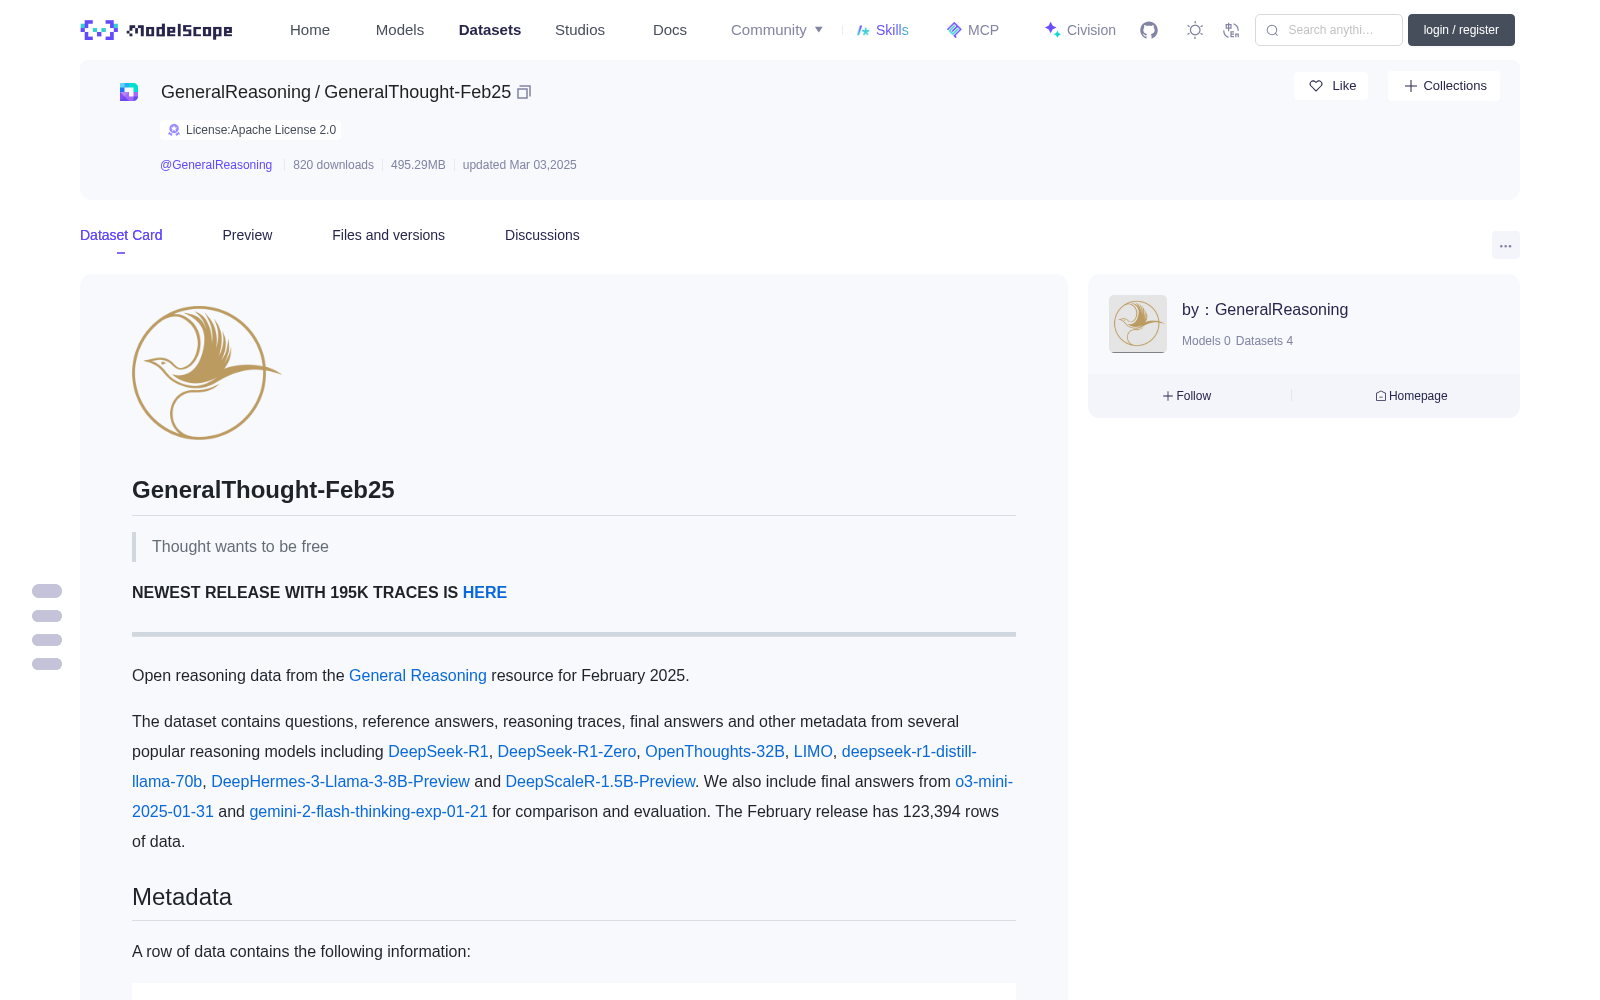Click the search anything input field
This screenshot has width=1600, height=1000.
coord(1328,30)
